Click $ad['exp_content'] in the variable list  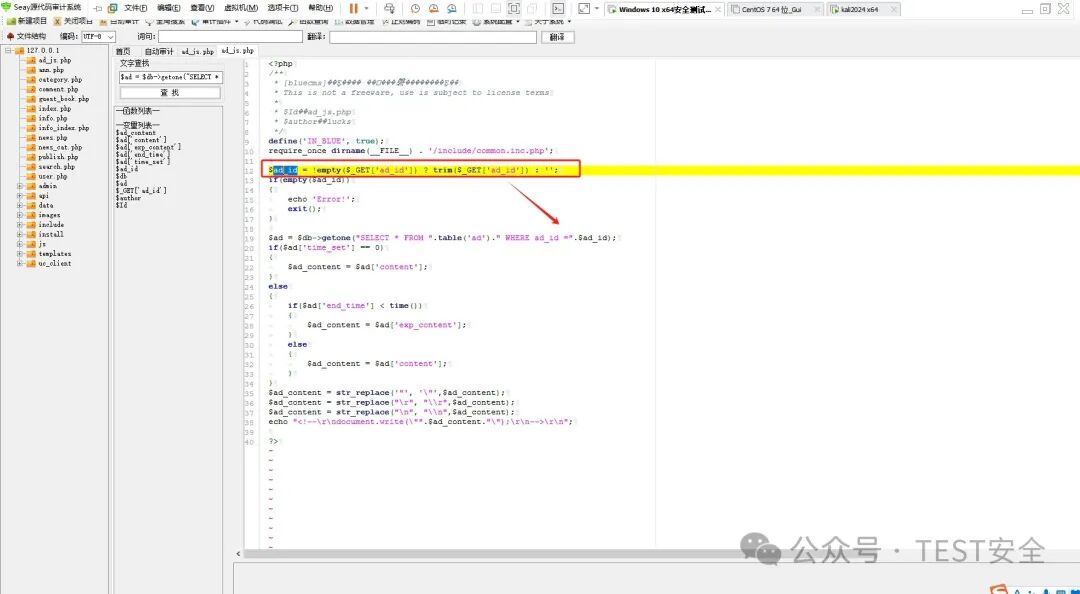click(148, 147)
